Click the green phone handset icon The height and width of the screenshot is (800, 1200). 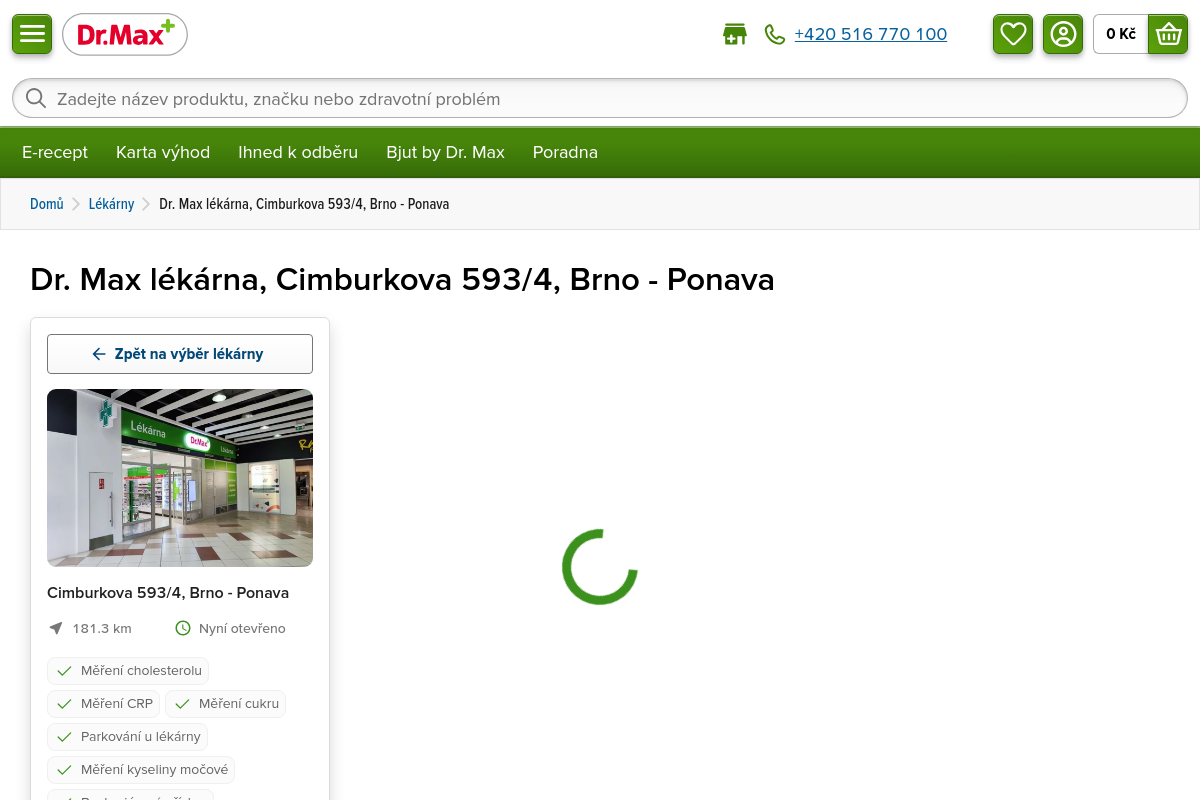click(x=775, y=34)
